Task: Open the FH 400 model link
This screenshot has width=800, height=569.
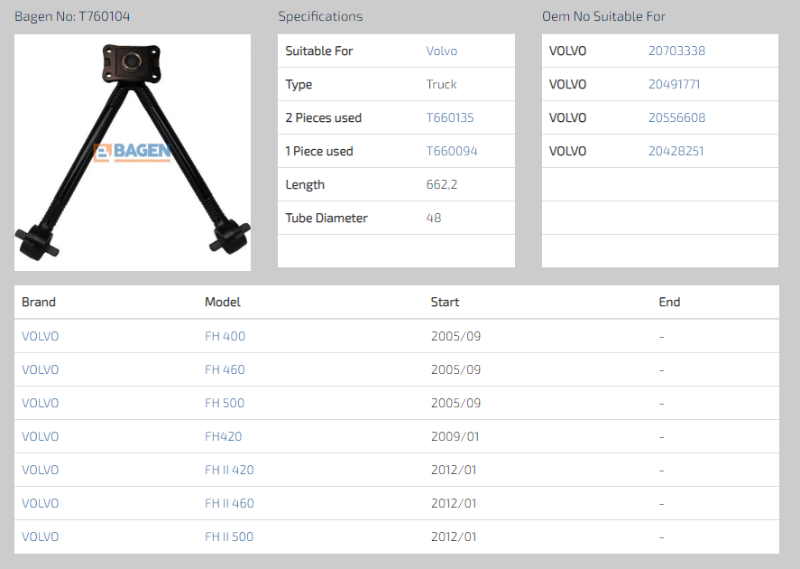Action: pyautogui.click(x=225, y=336)
